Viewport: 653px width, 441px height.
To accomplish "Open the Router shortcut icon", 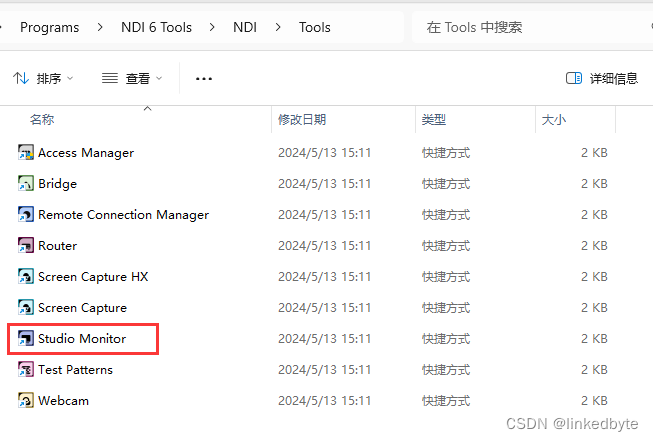I will 26,245.
